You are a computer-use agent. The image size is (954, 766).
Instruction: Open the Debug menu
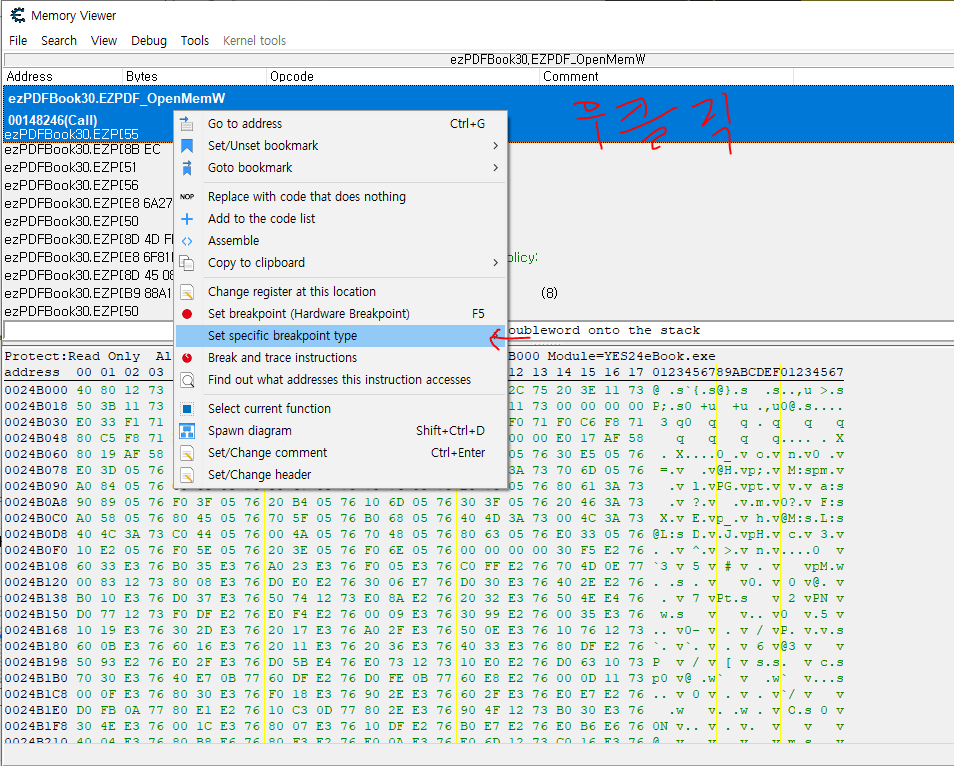coord(149,41)
